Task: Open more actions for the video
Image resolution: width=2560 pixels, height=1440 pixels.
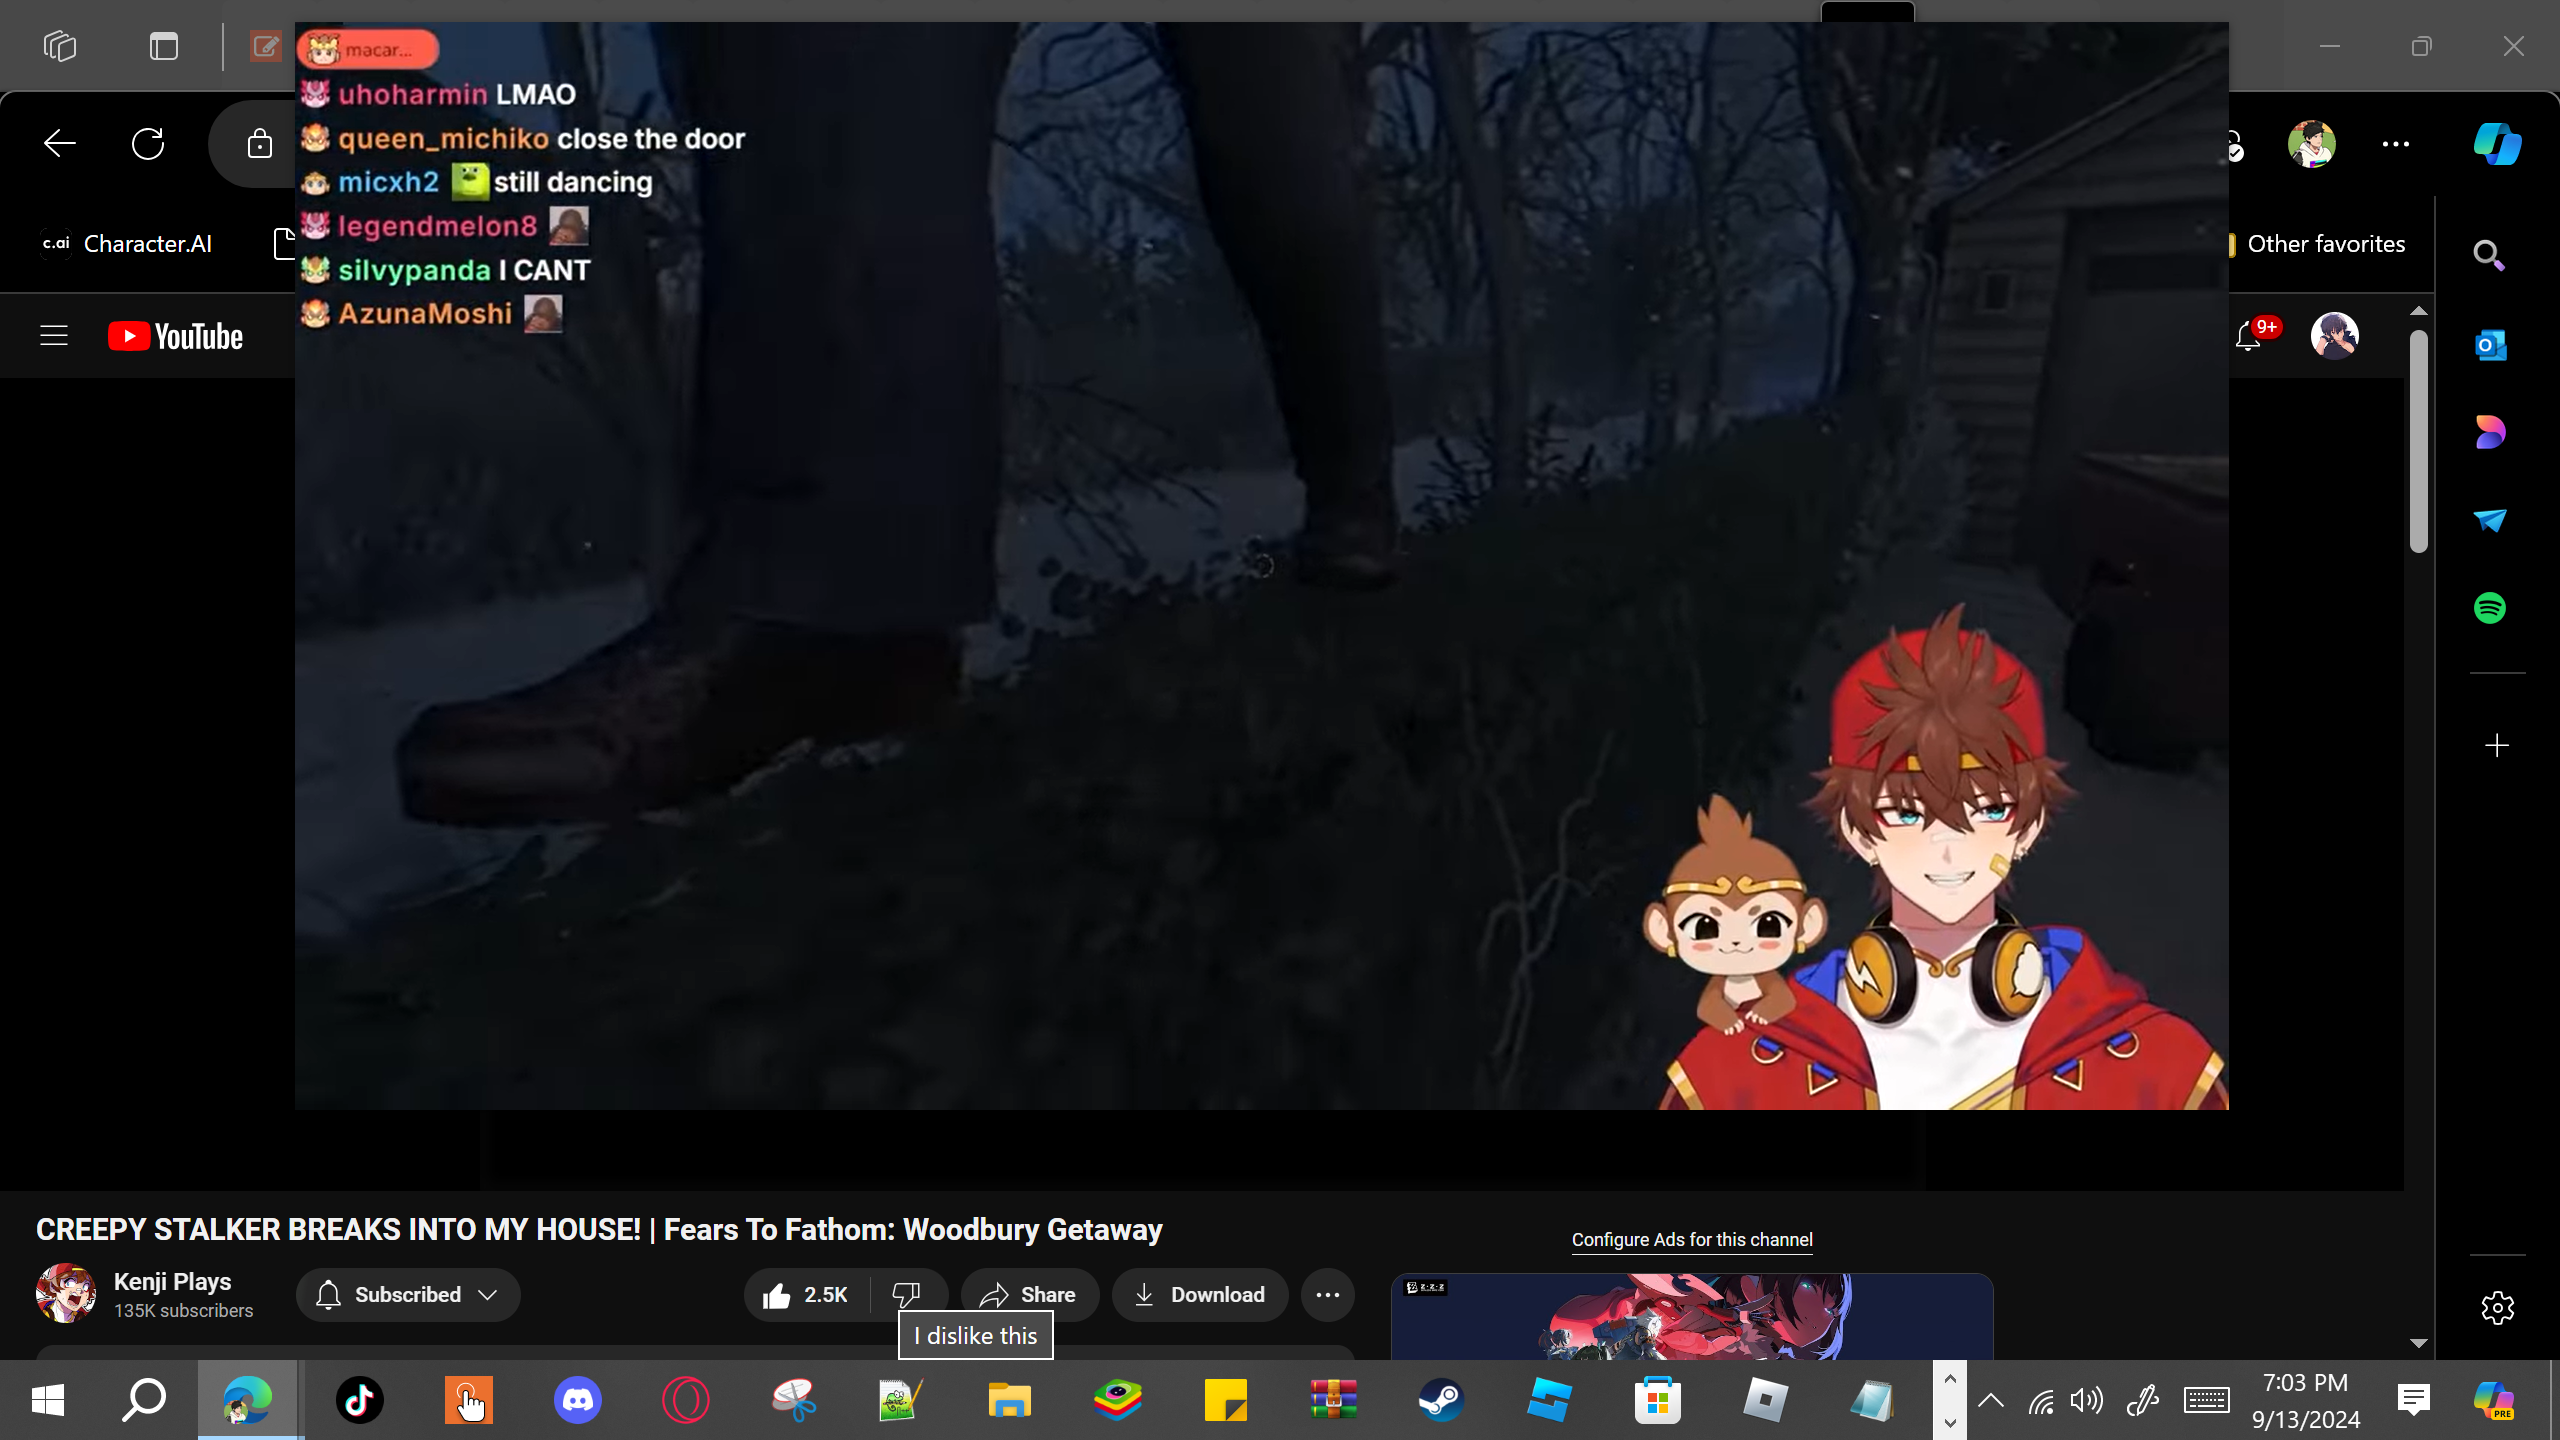Action: click(x=1328, y=1295)
